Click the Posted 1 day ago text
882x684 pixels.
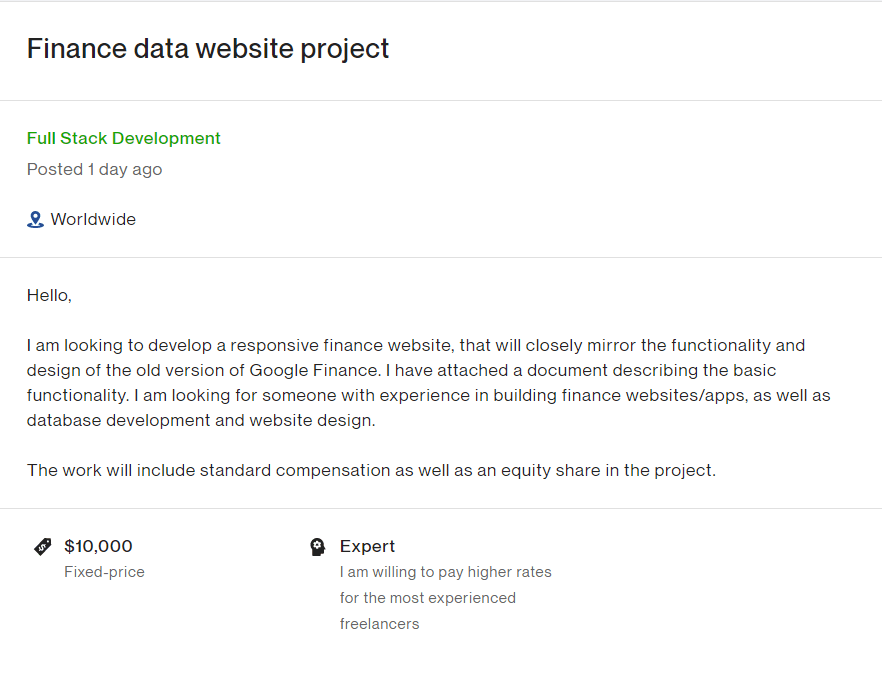[94, 169]
